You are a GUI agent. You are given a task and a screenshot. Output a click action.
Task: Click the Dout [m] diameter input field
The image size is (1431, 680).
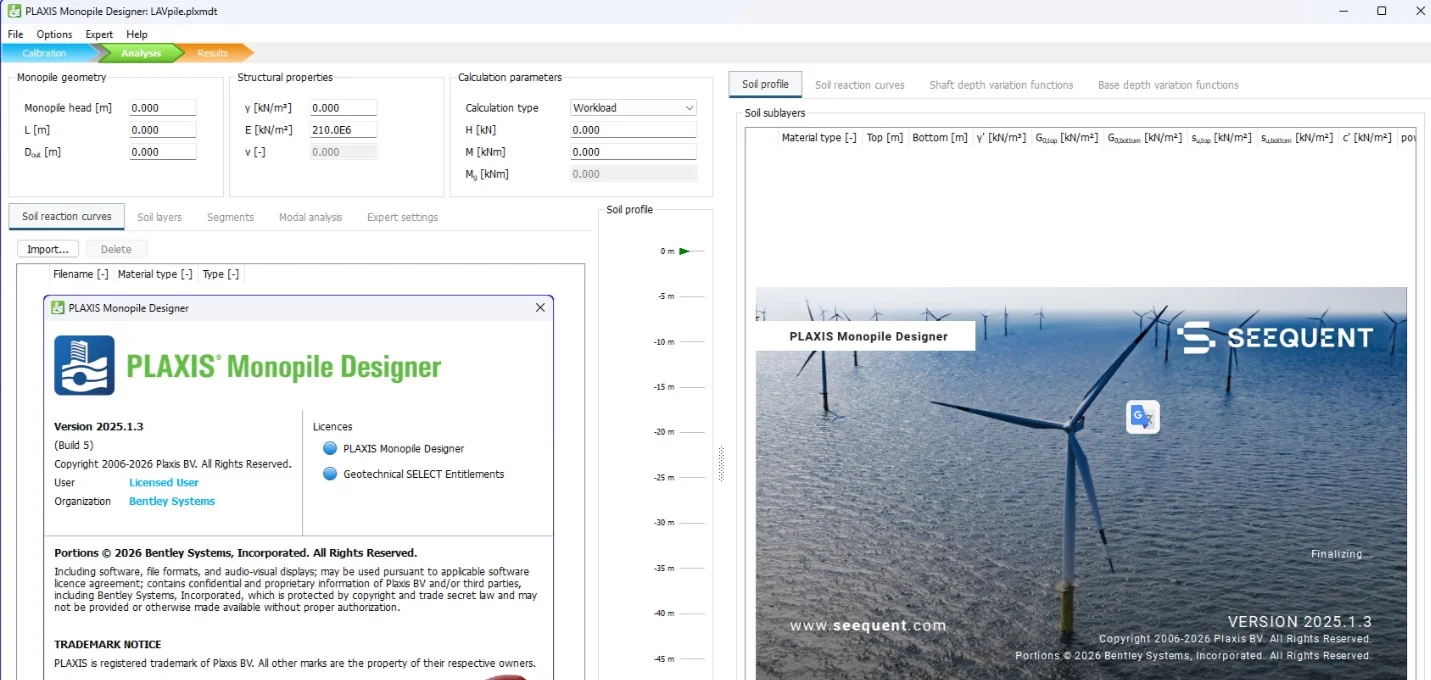point(162,152)
